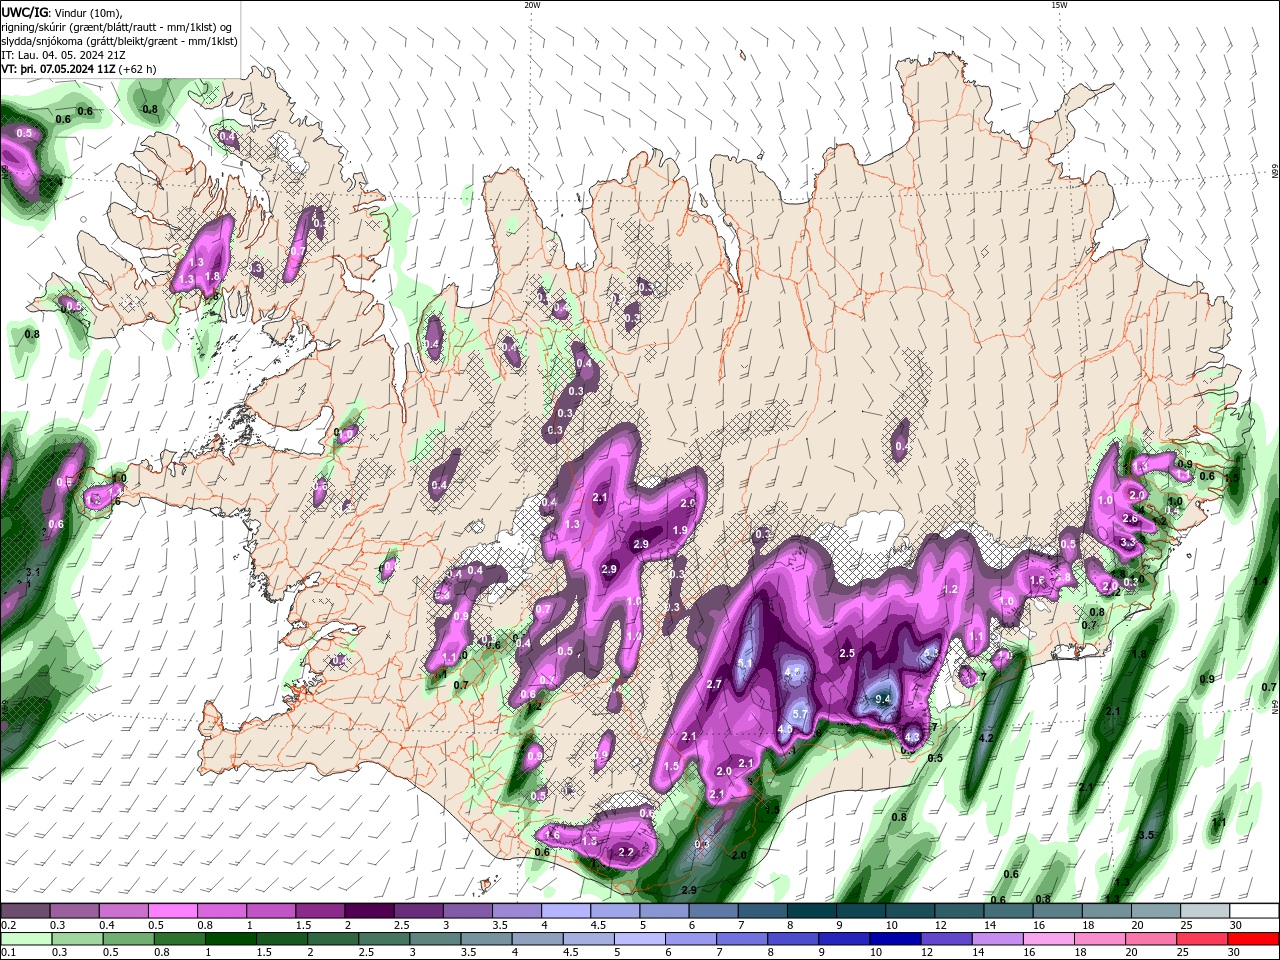The image size is (1280, 960).
Task: Select the 2.6 value near the east coast
Action: click(1131, 519)
